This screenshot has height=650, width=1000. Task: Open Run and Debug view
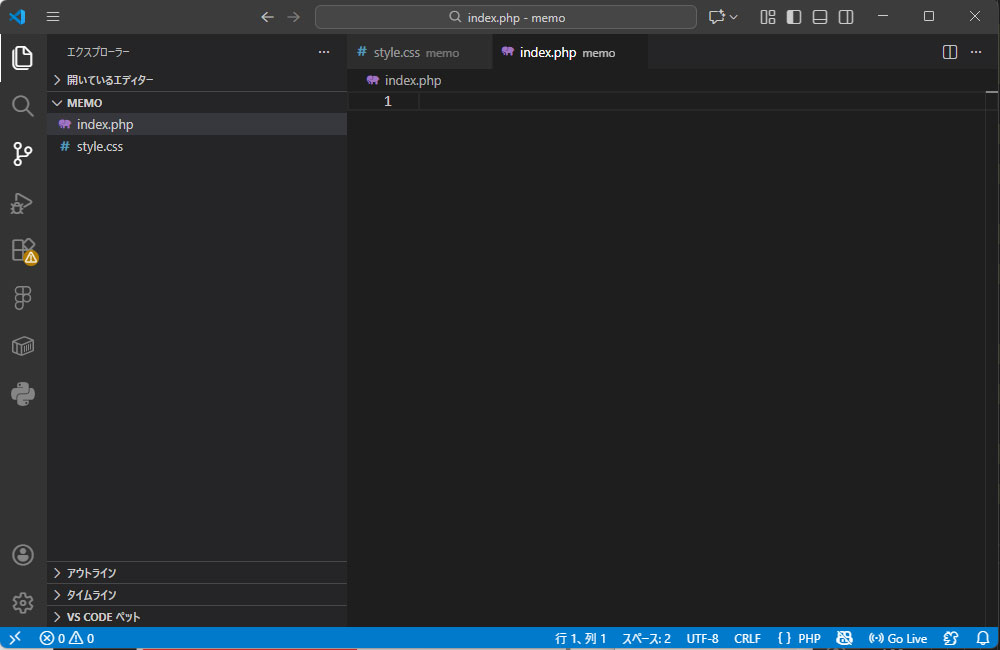pos(22,203)
